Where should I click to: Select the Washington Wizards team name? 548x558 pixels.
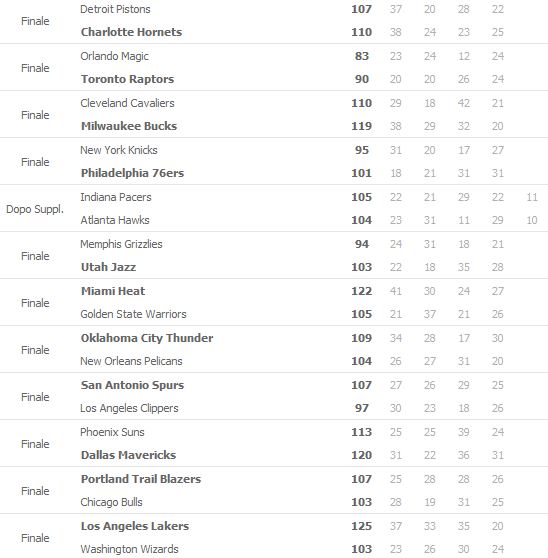pyautogui.click(x=129, y=549)
